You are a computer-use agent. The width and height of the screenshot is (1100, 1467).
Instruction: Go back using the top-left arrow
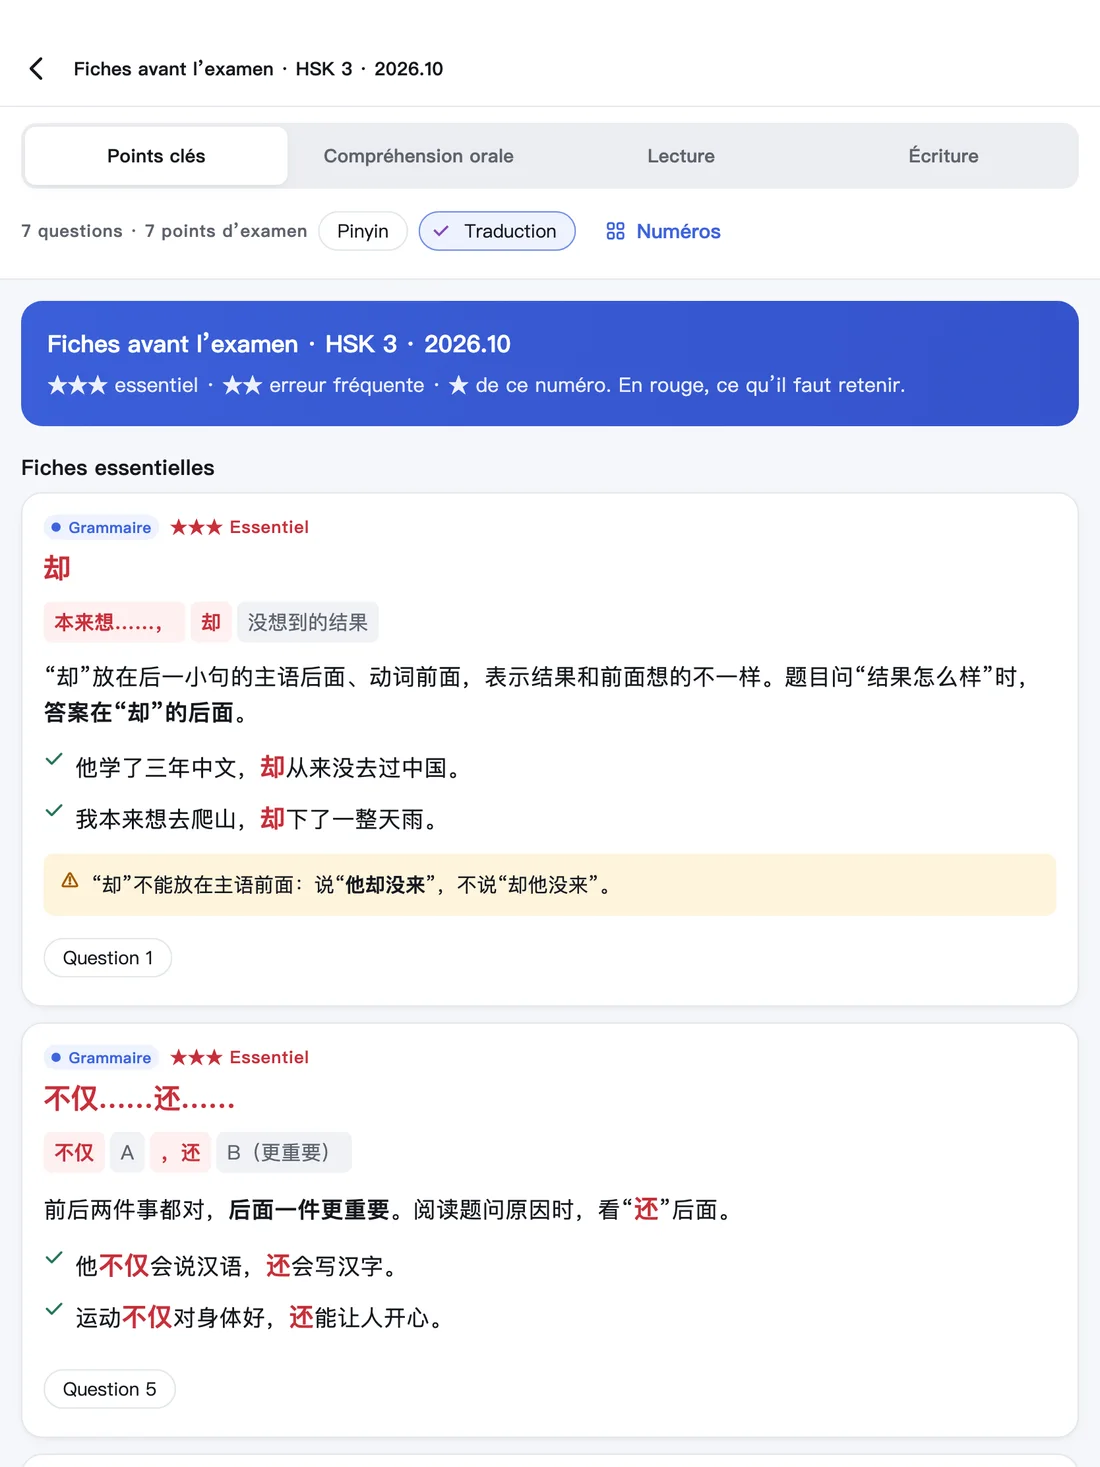37,68
